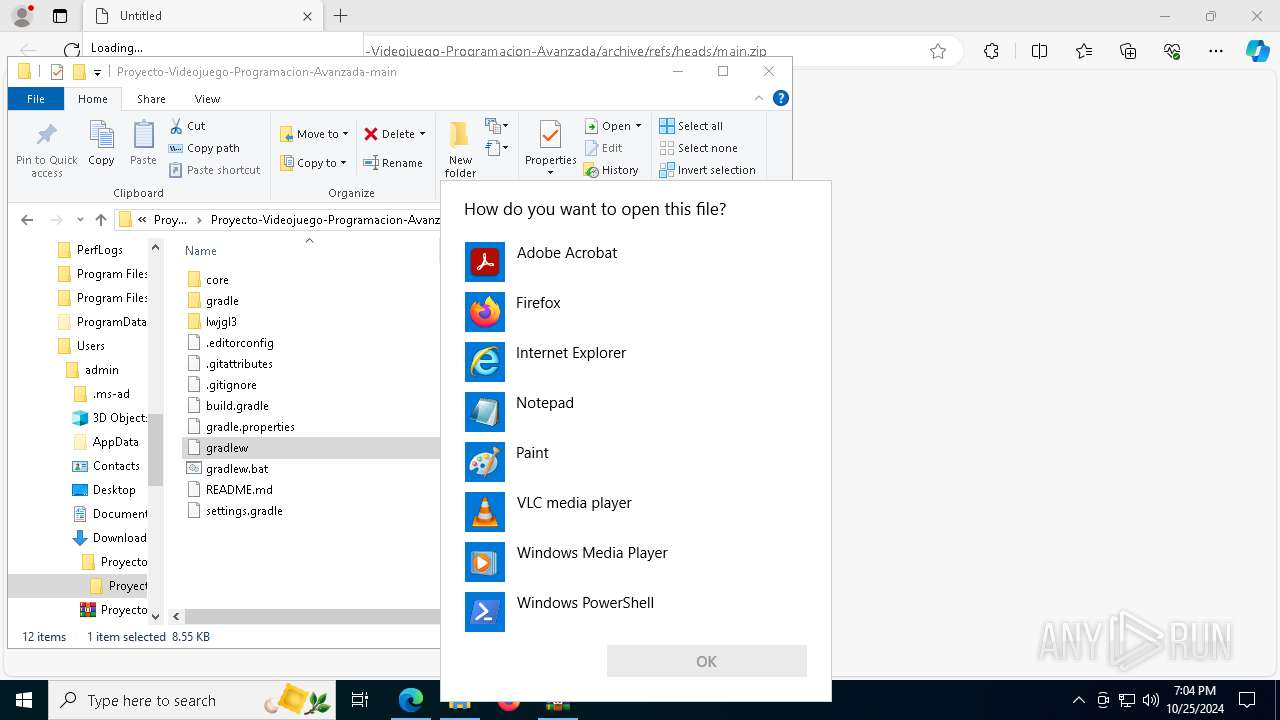Image resolution: width=1280 pixels, height=720 pixels.
Task: Select Internet Explorer app icon
Action: 485,362
